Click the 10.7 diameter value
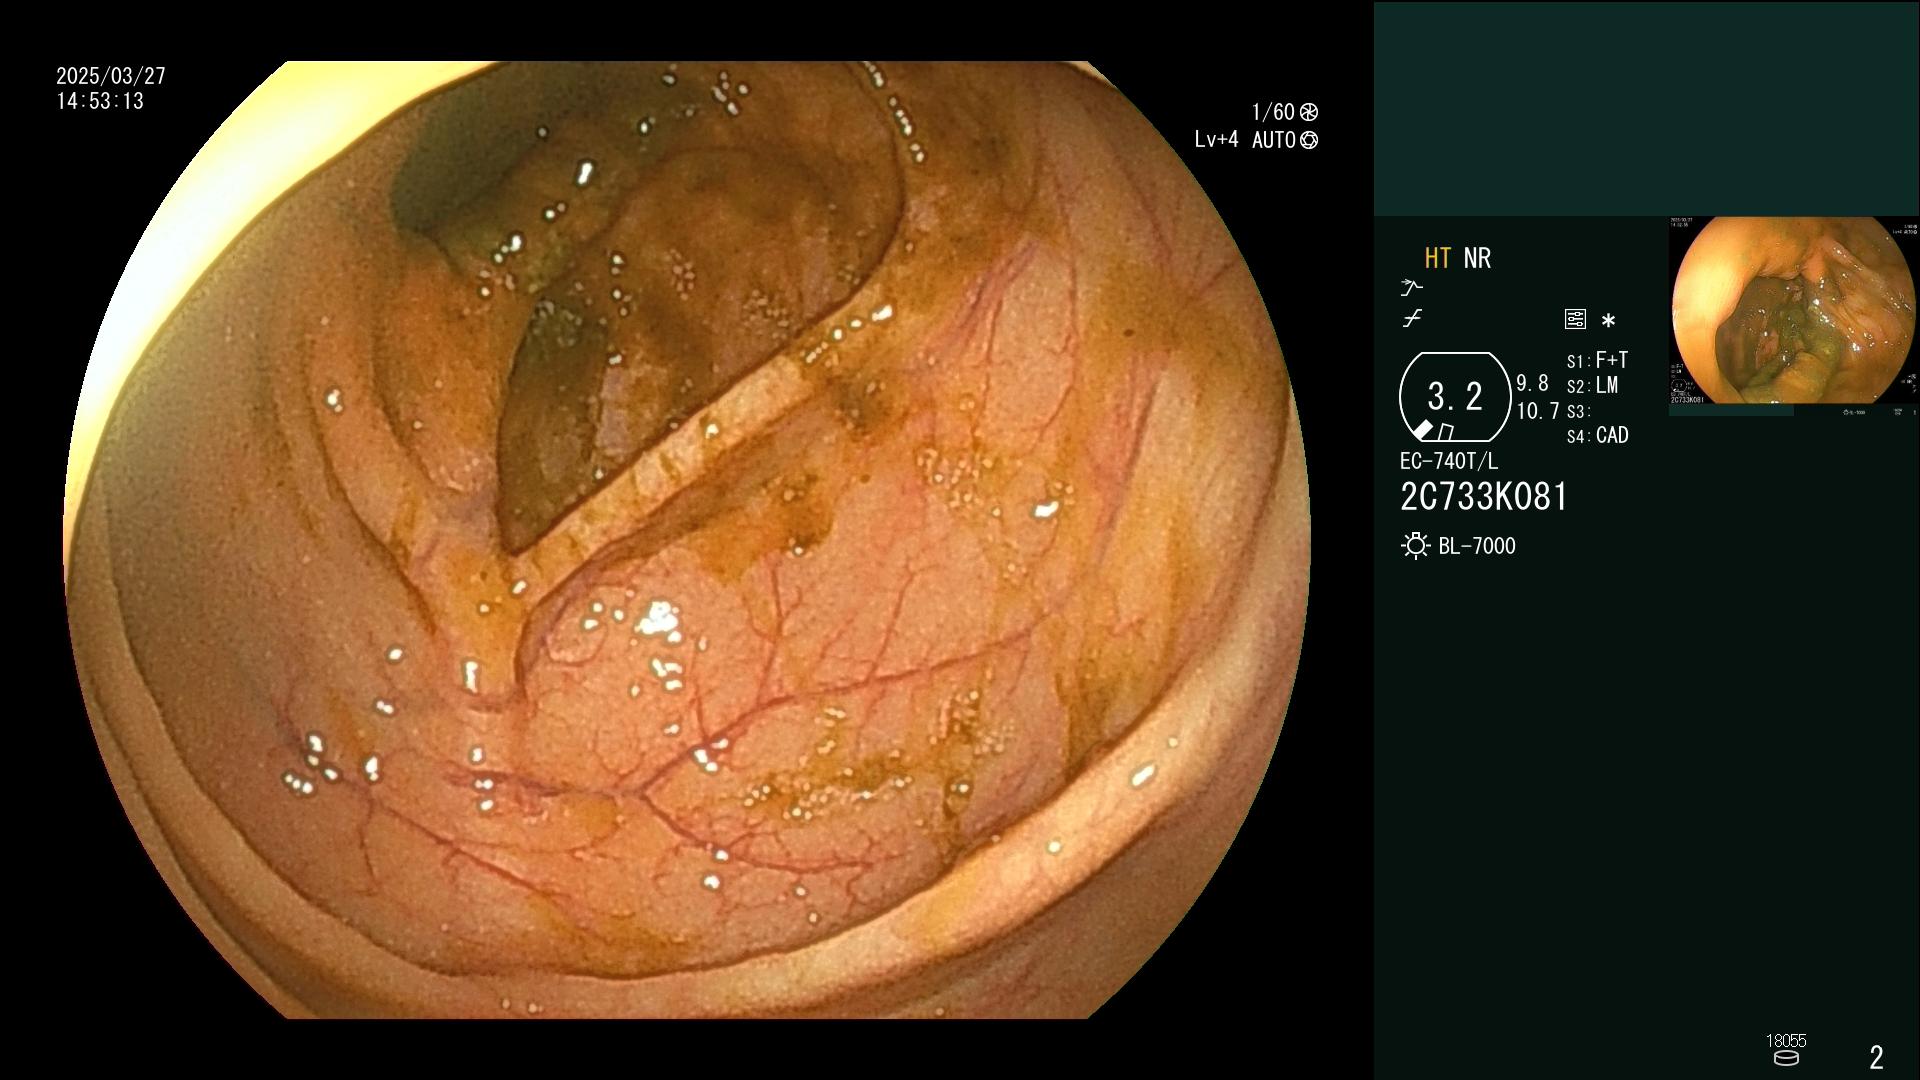1920x1080 pixels. 1538,411
